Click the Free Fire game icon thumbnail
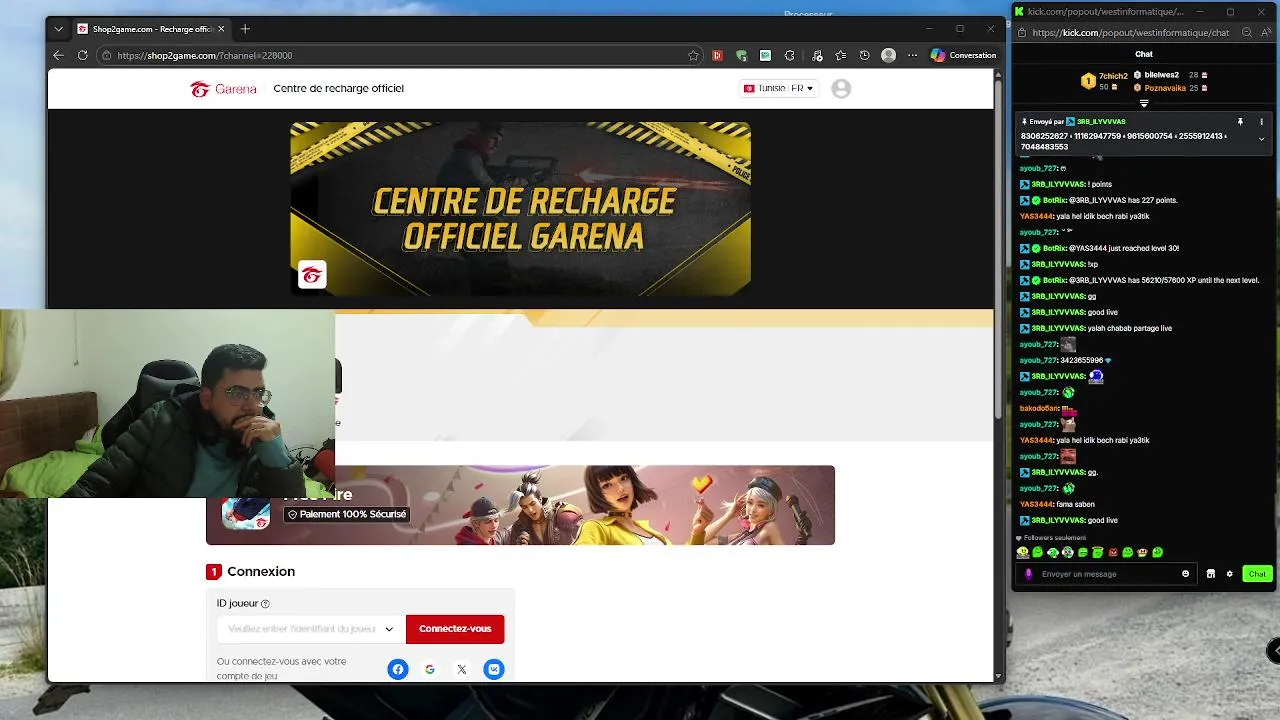Viewport: 1280px width, 720px height. pos(246,513)
